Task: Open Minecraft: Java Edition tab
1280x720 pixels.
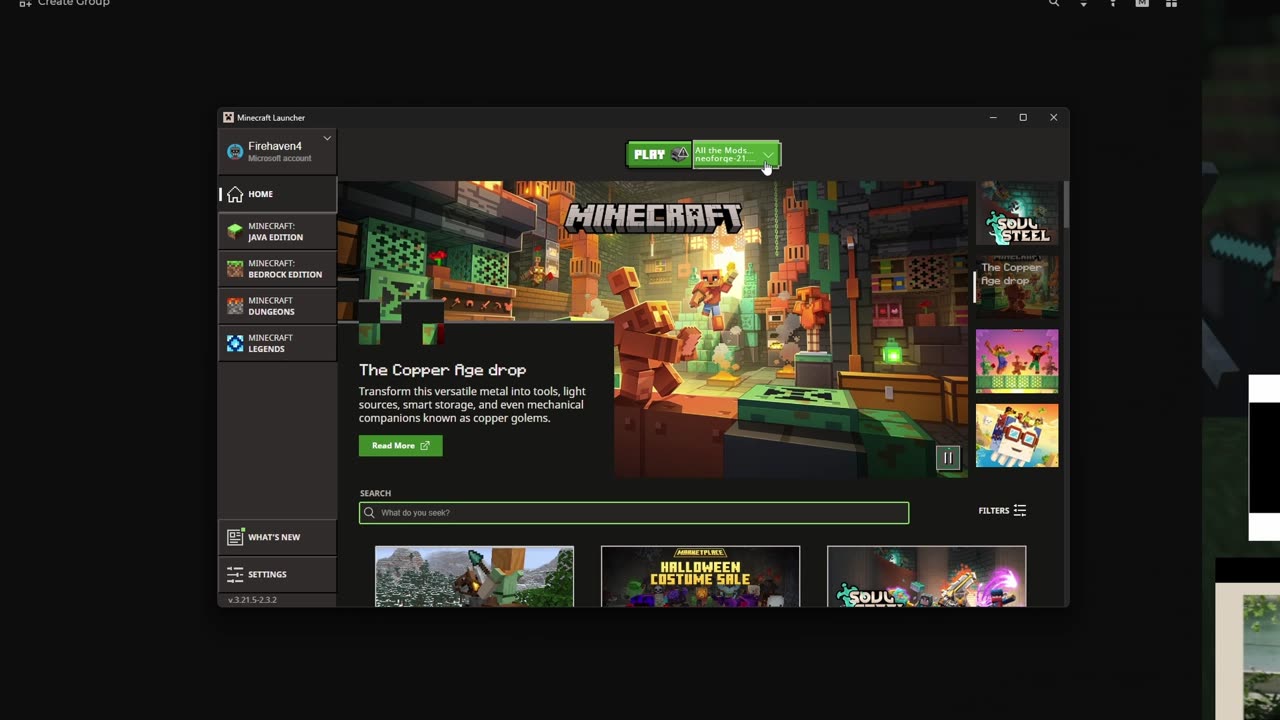Action: [278, 232]
